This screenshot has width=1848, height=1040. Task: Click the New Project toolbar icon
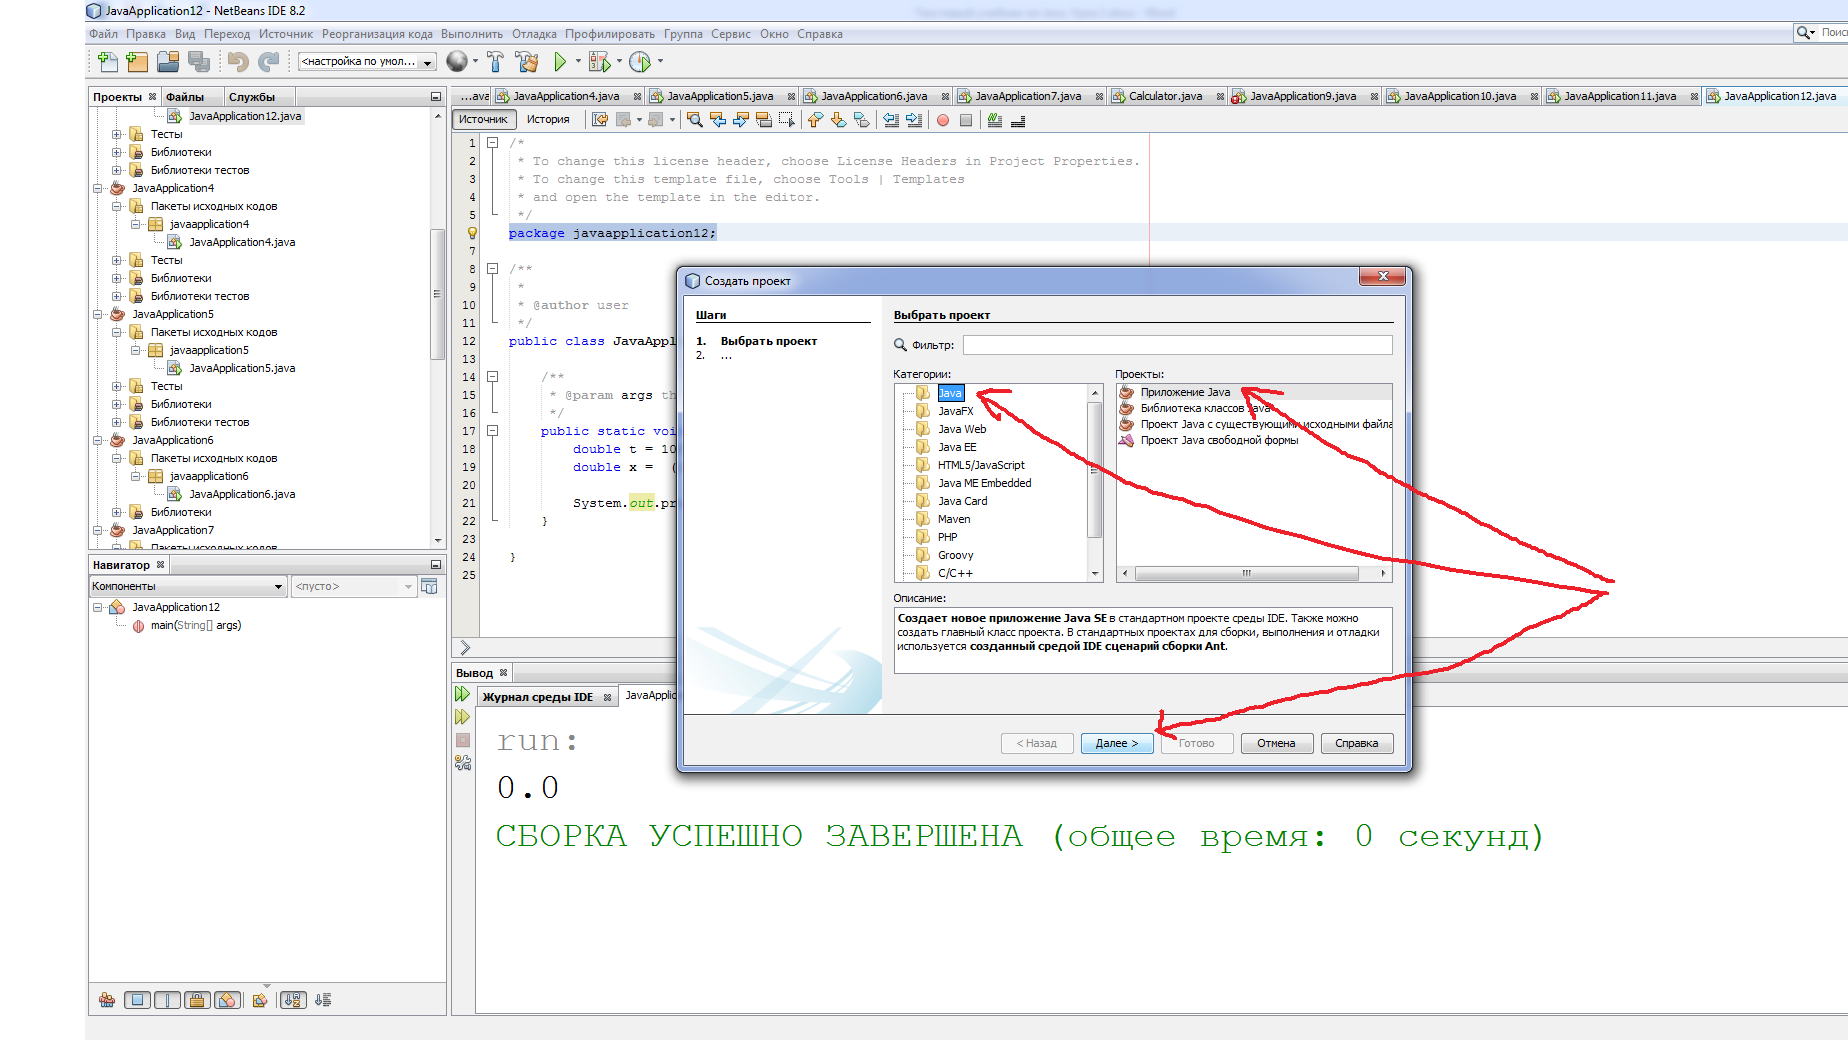click(x=137, y=62)
